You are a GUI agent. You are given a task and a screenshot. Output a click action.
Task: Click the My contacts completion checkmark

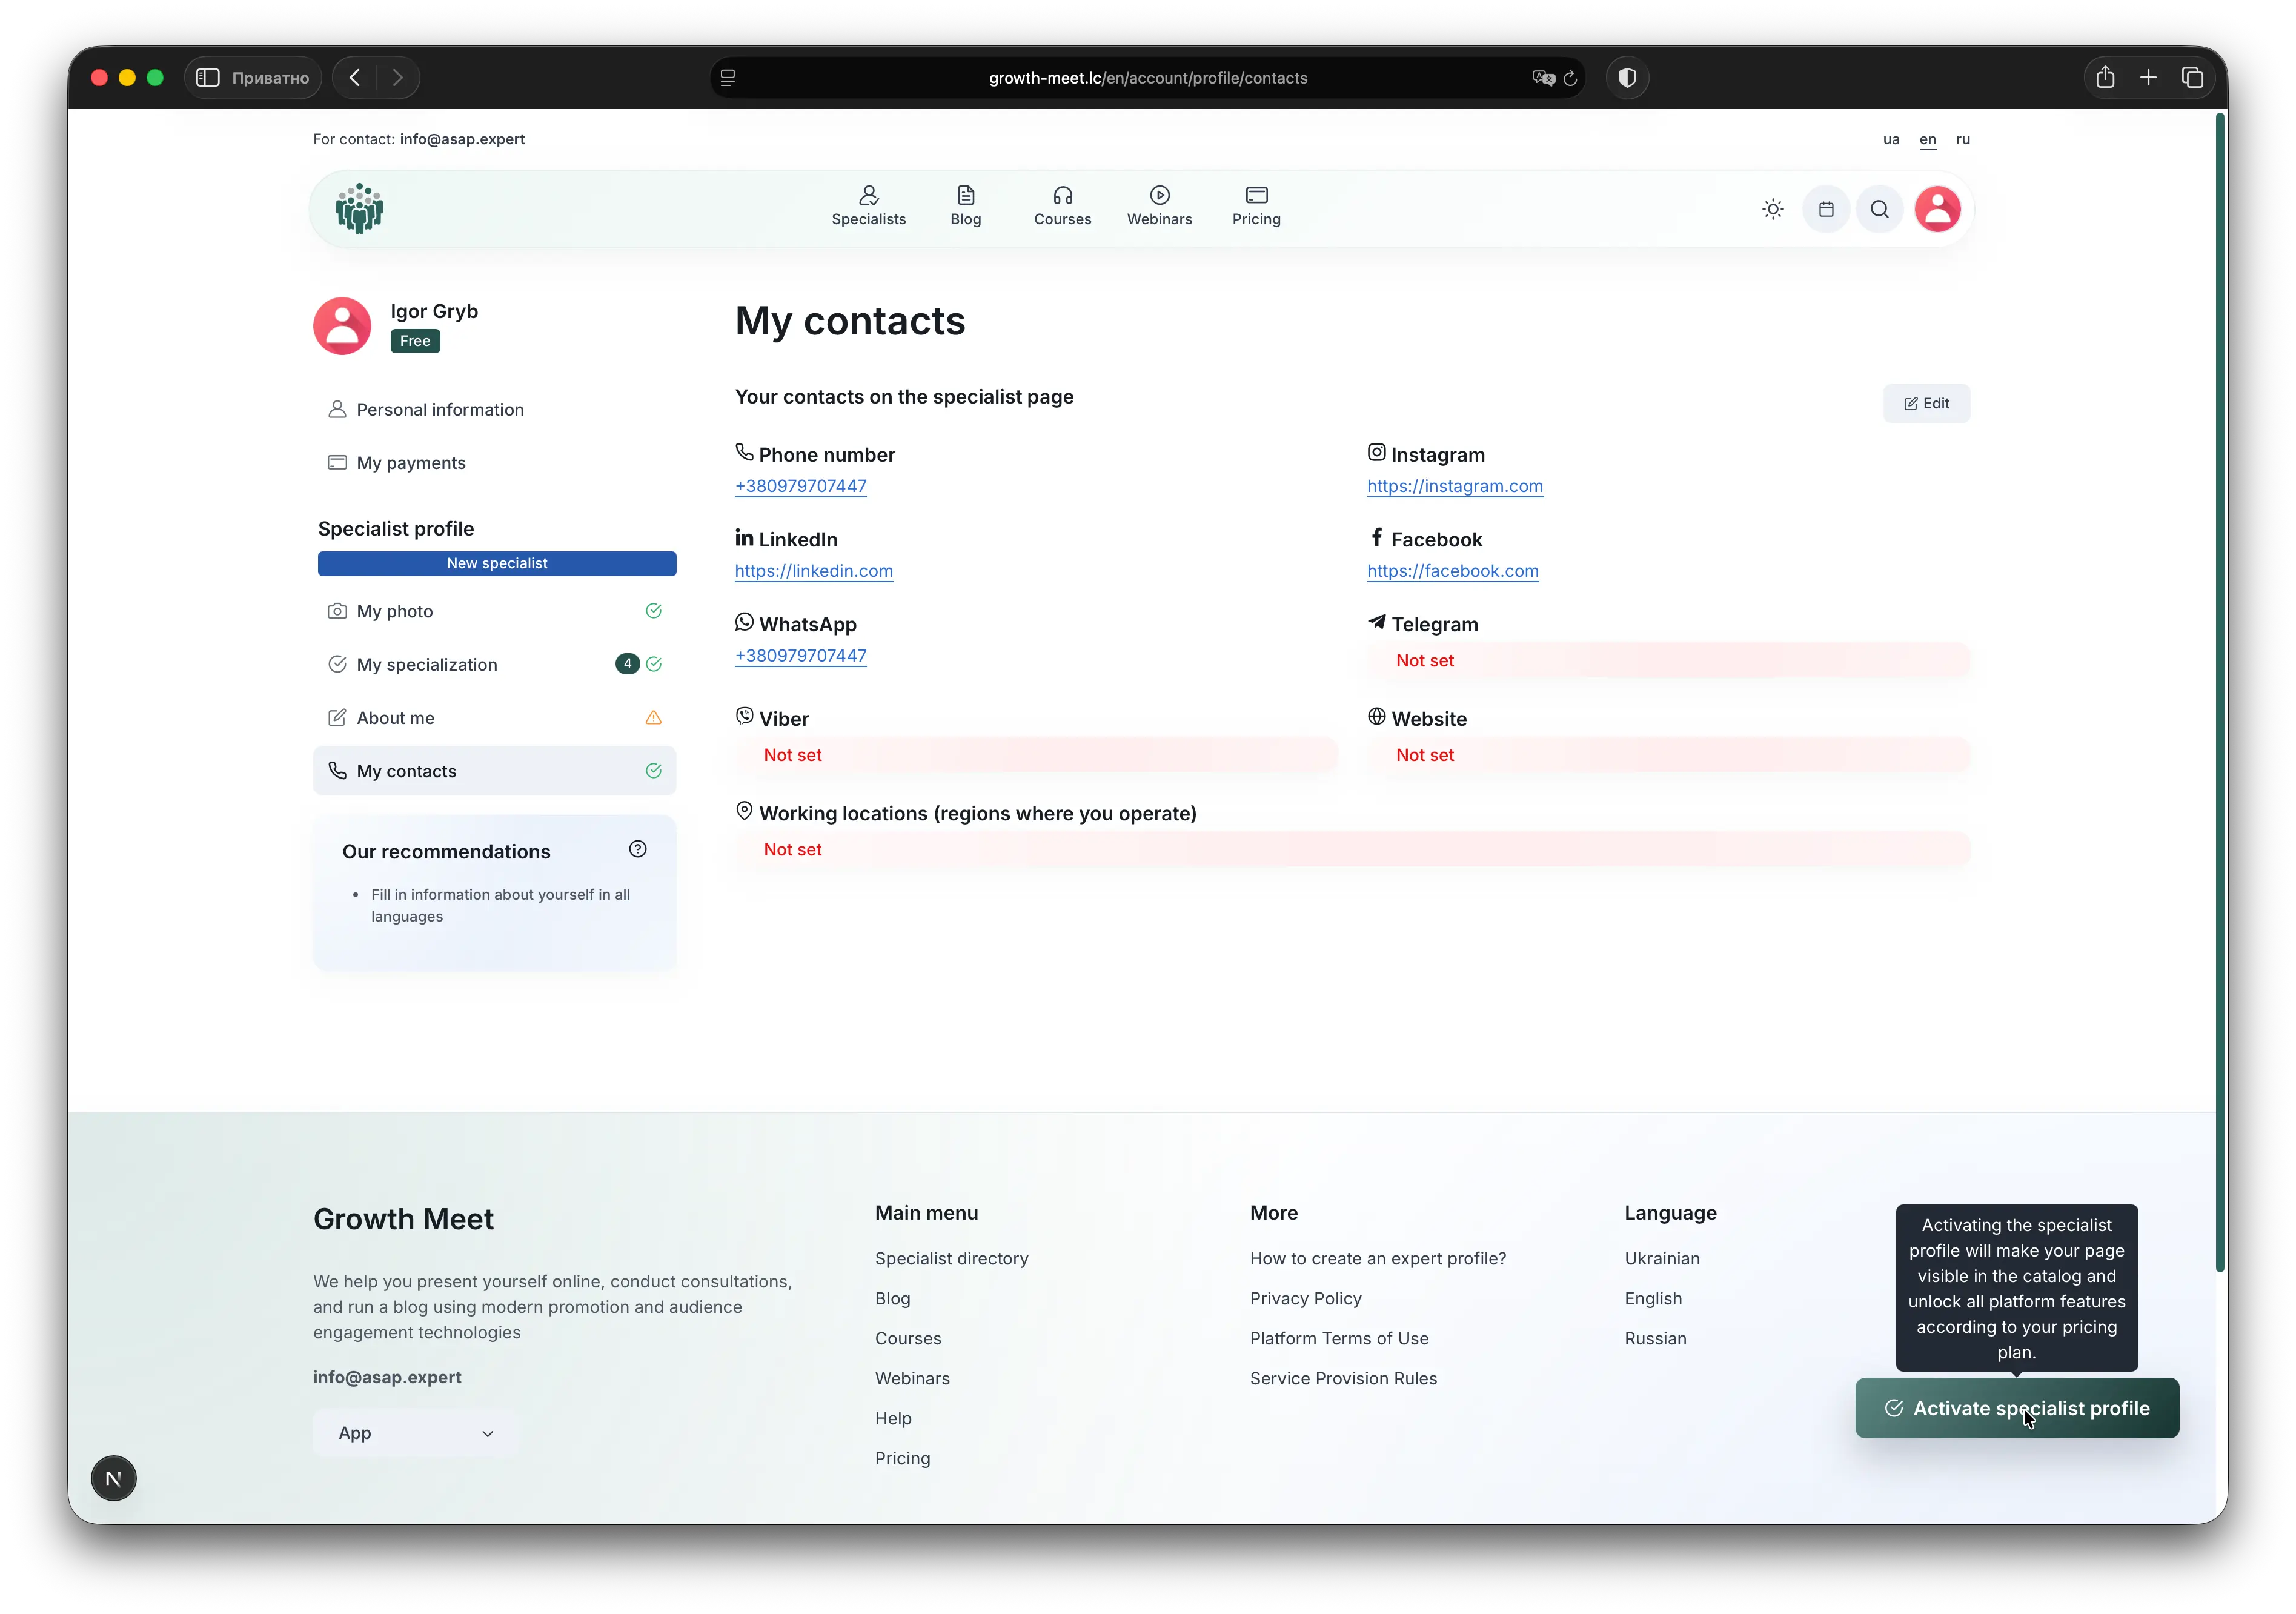(654, 771)
